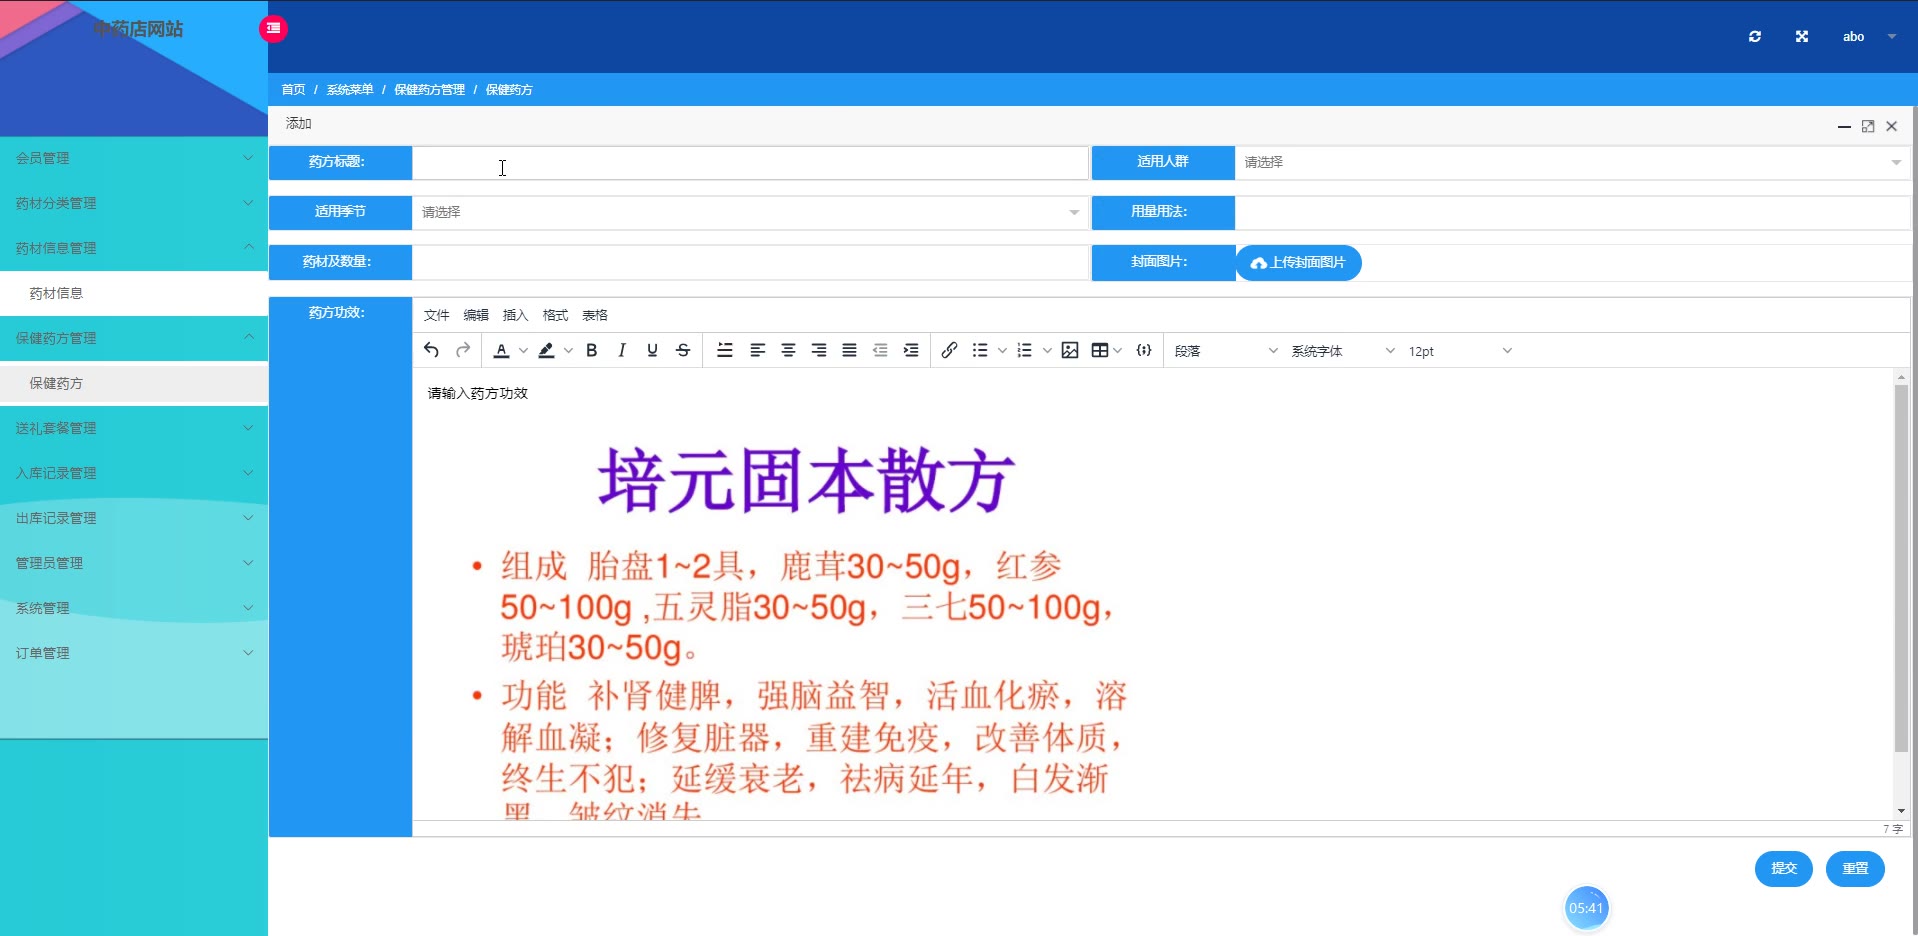Create a bulleted list
This screenshot has height=936, width=1918.
(x=980, y=350)
